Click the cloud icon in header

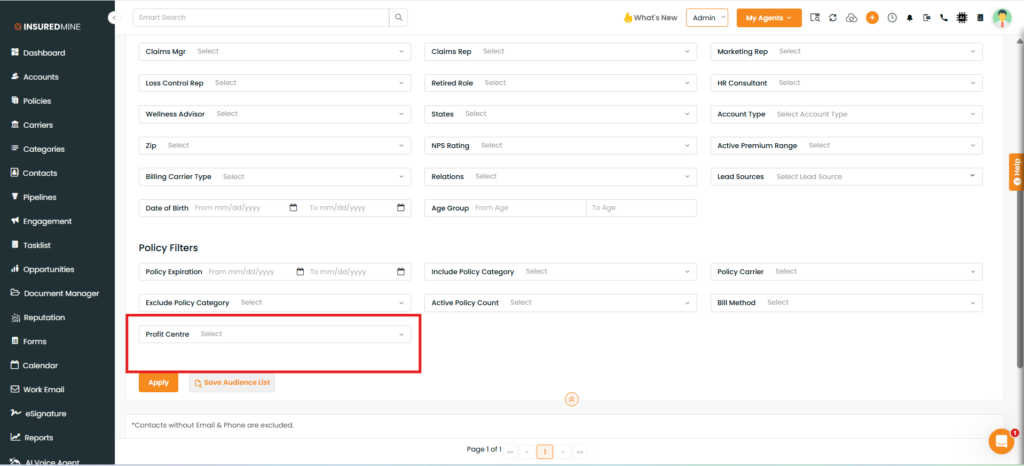tap(852, 18)
